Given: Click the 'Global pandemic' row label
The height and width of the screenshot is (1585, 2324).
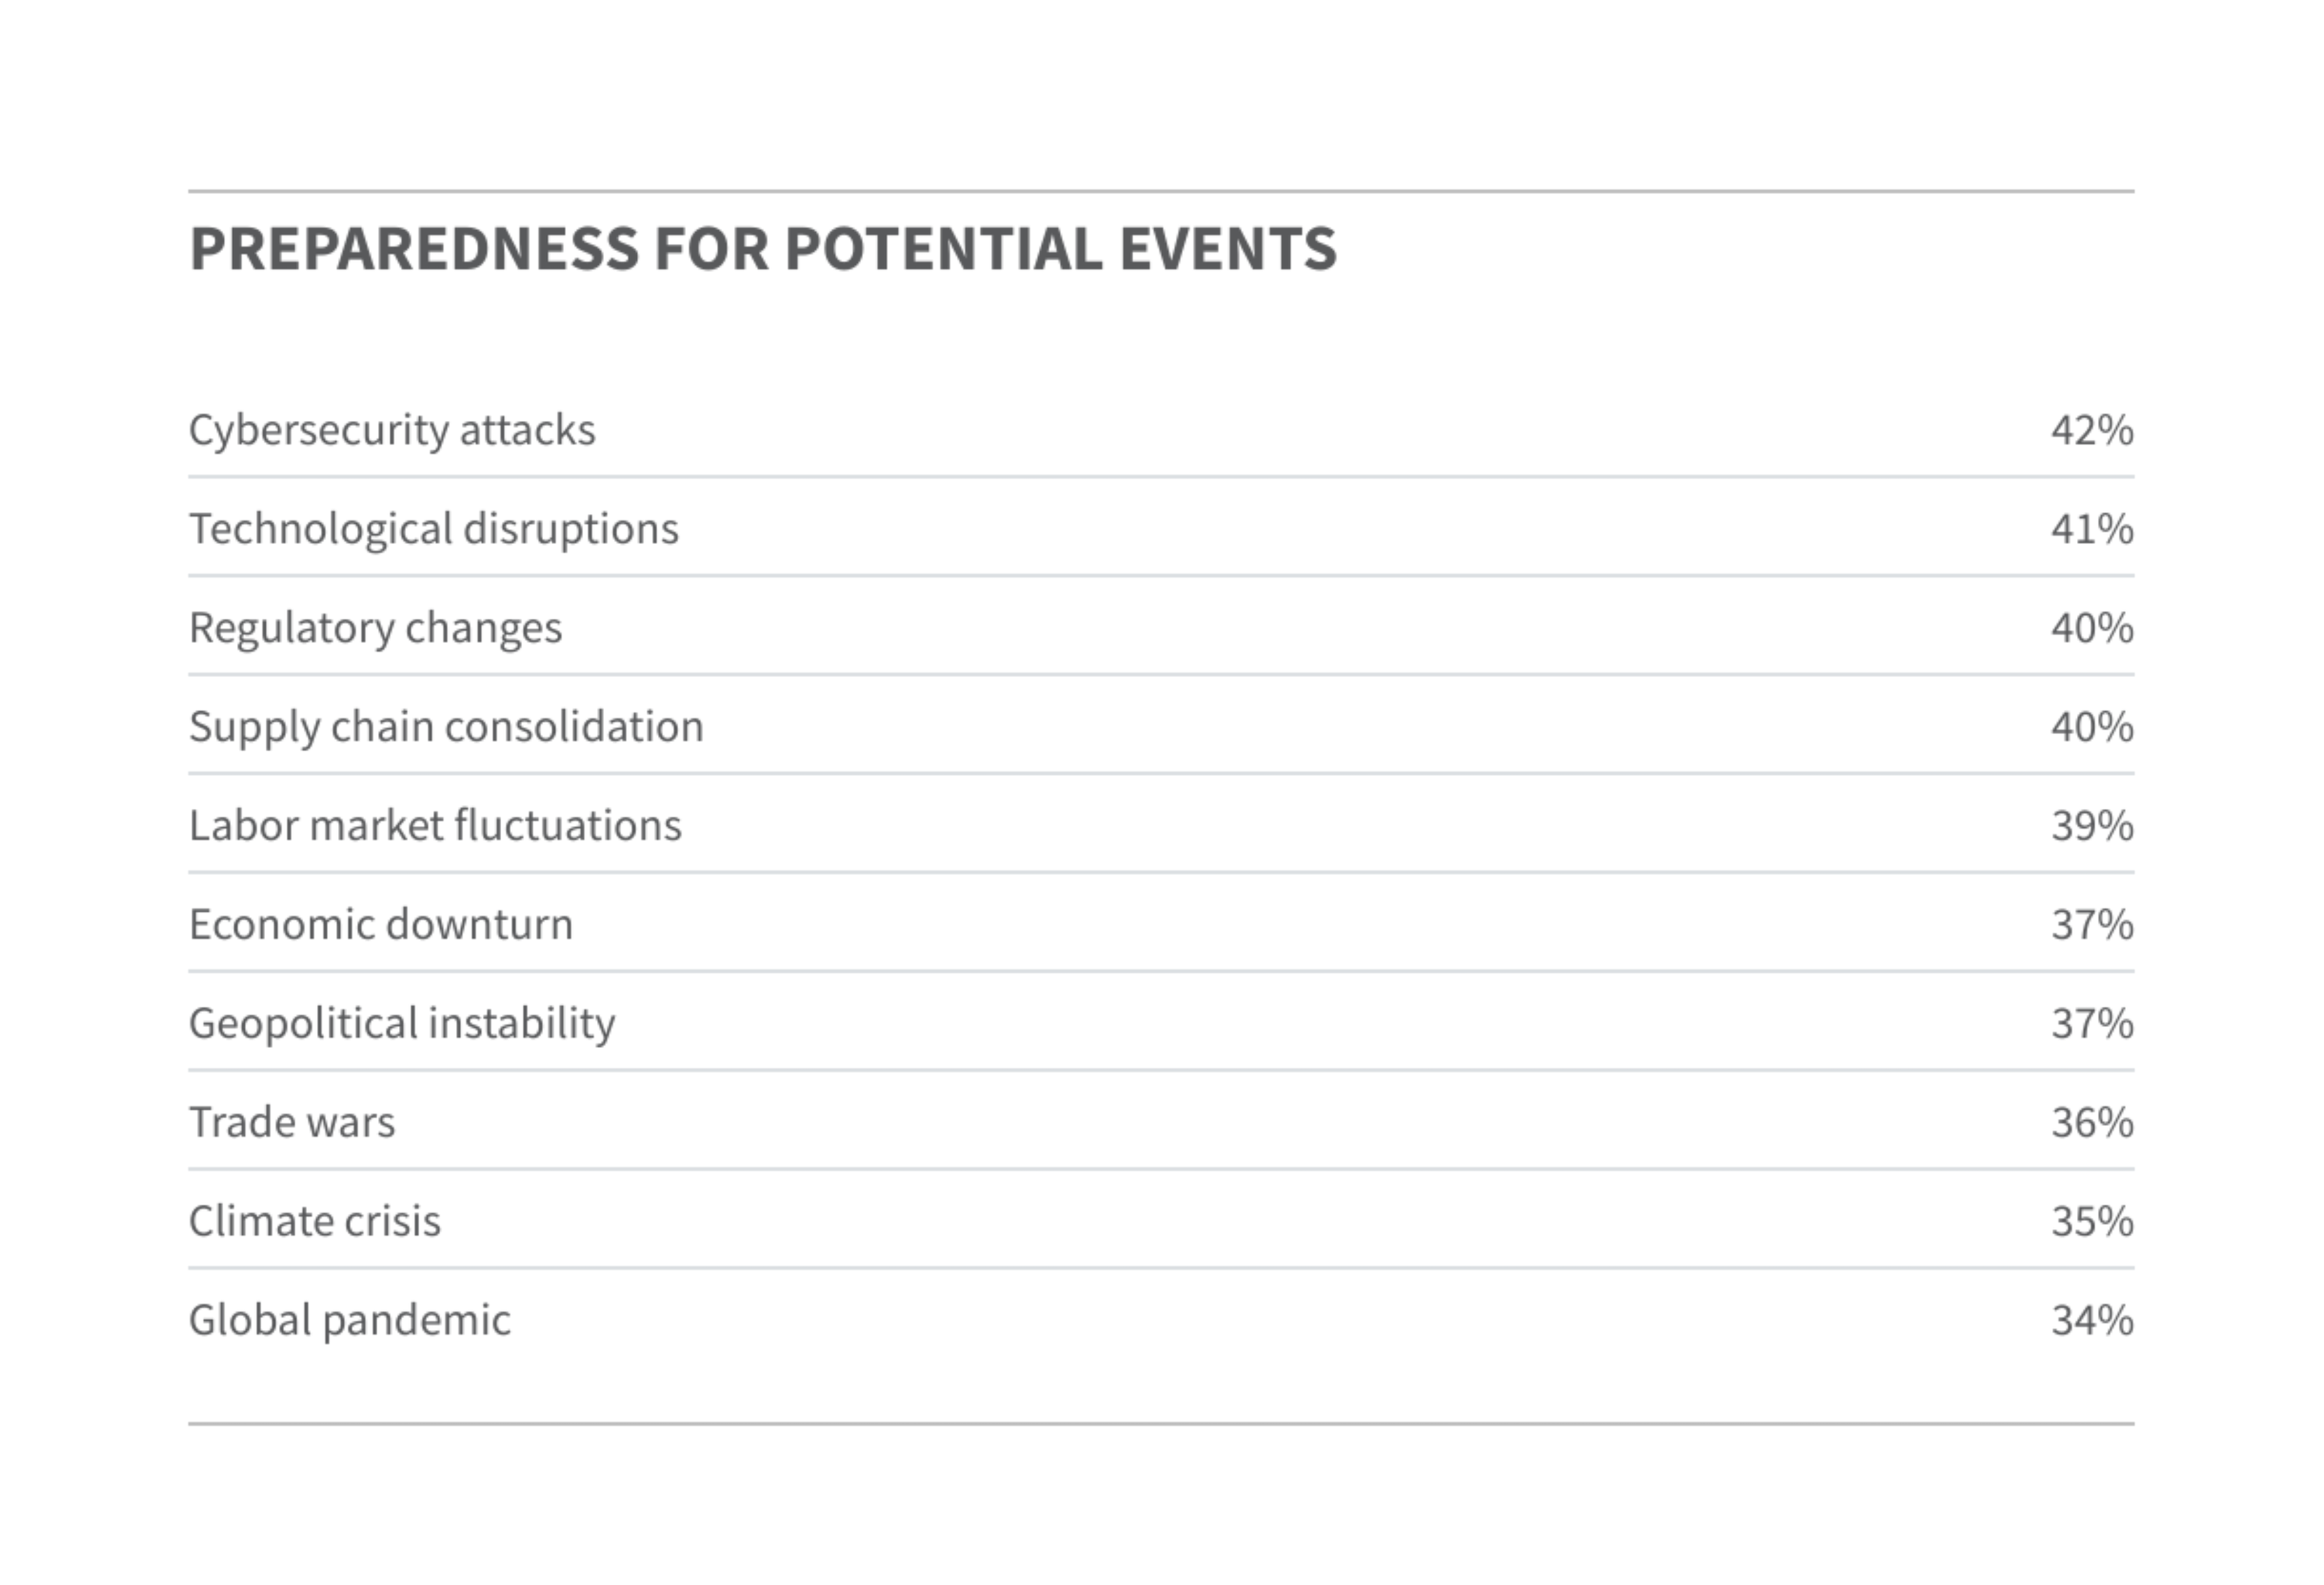Looking at the screenshot, I should (x=349, y=1321).
